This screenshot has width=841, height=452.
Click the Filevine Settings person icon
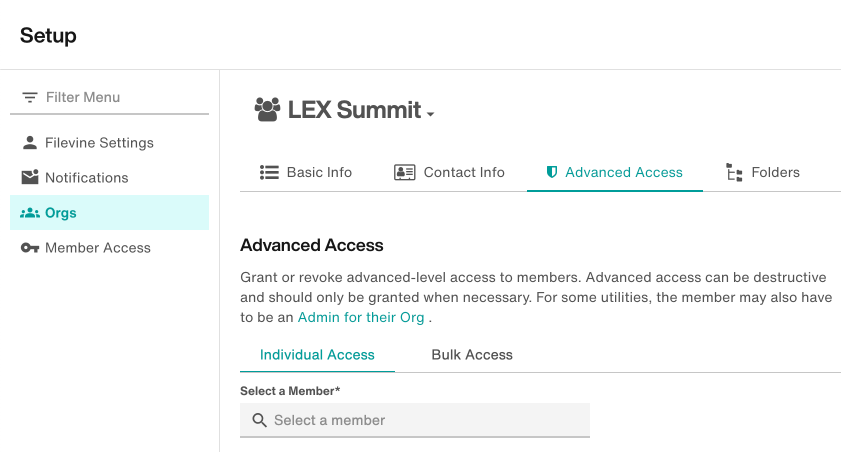(x=30, y=143)
